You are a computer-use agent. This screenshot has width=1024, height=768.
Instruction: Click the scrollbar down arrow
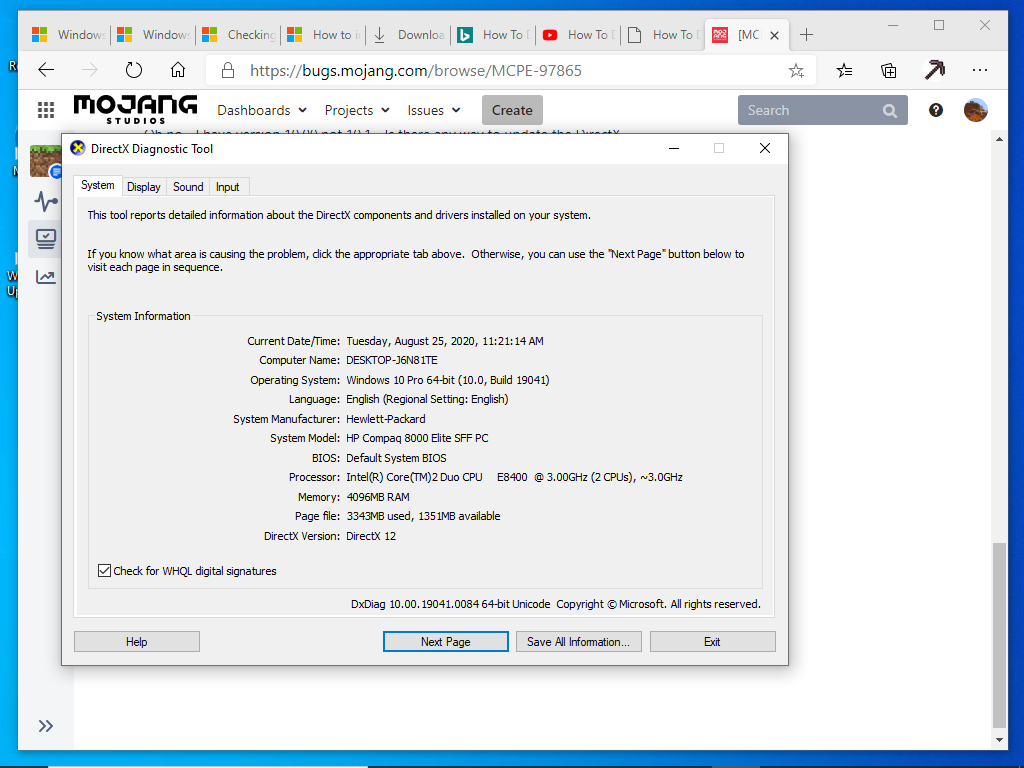pyautogui.click(x=999, y=740)
